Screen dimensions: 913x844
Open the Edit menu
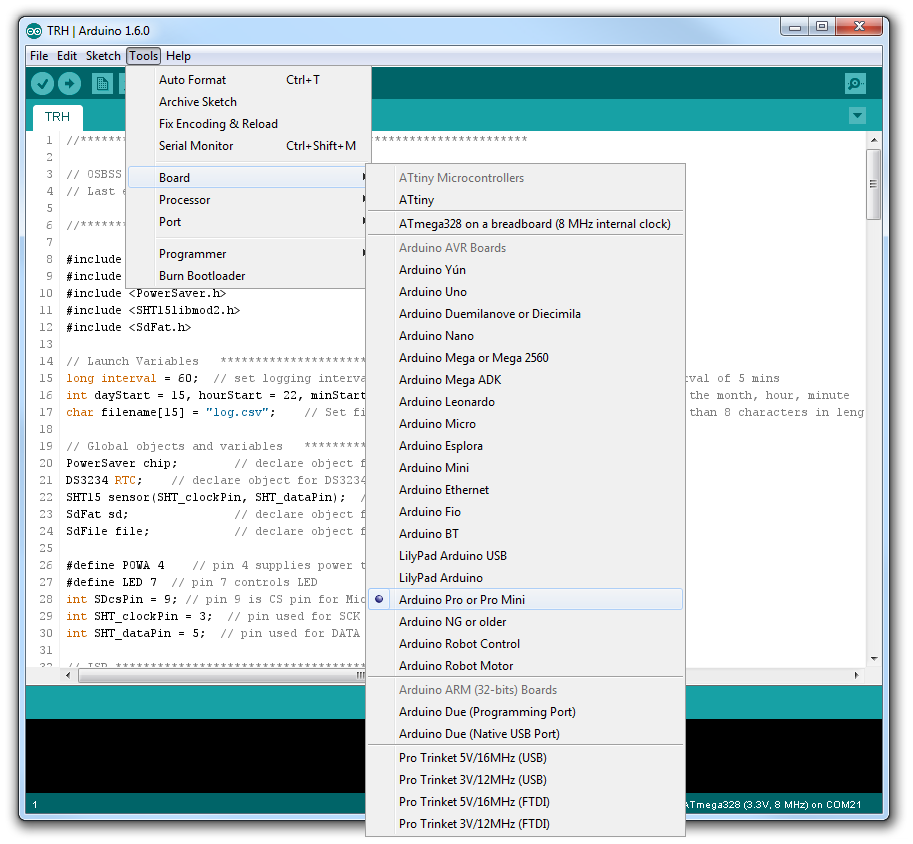67,56
